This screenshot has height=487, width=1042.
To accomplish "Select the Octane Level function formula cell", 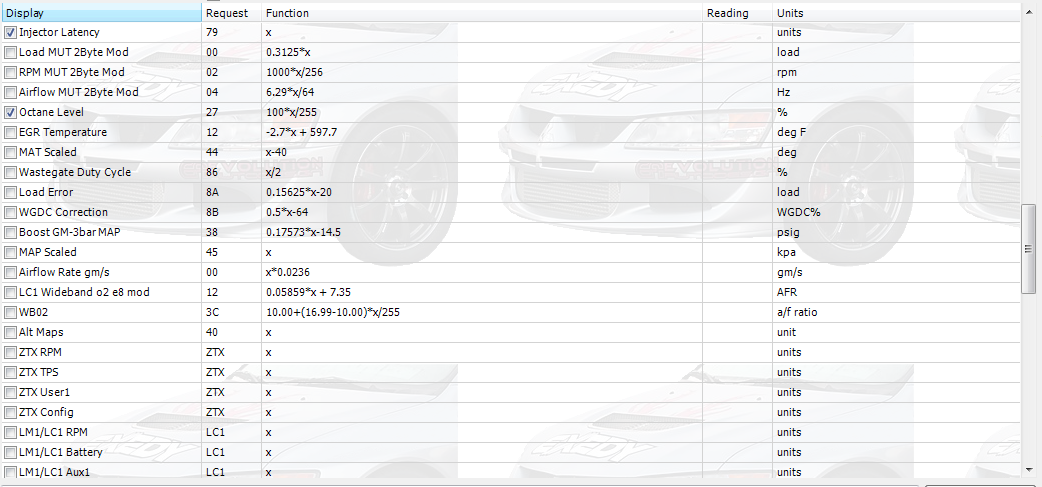I will click(x=480, y=113).
